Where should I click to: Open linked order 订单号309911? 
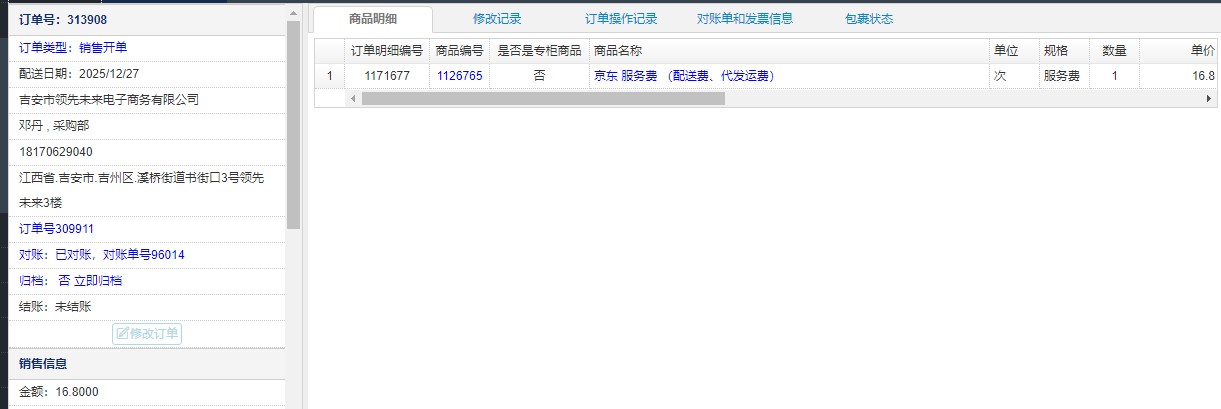57,229
